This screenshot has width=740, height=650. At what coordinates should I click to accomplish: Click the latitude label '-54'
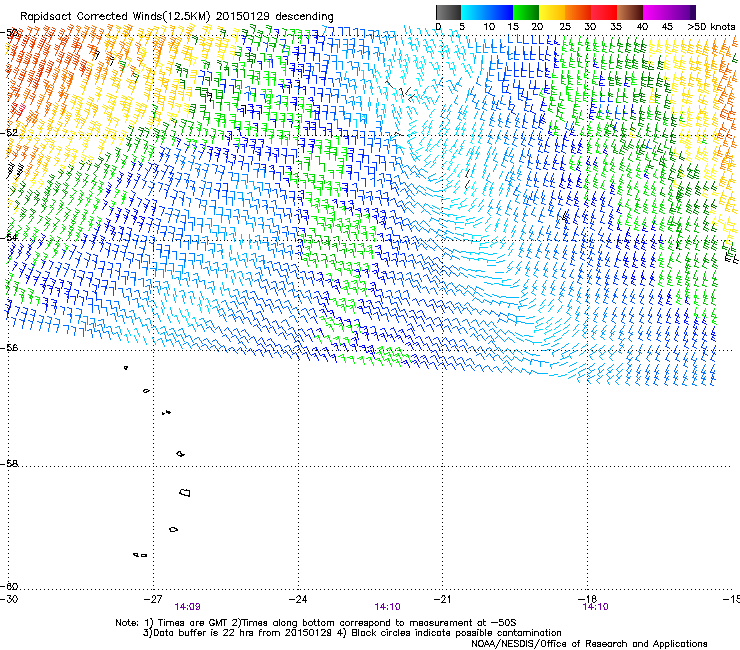pos(9,237)
